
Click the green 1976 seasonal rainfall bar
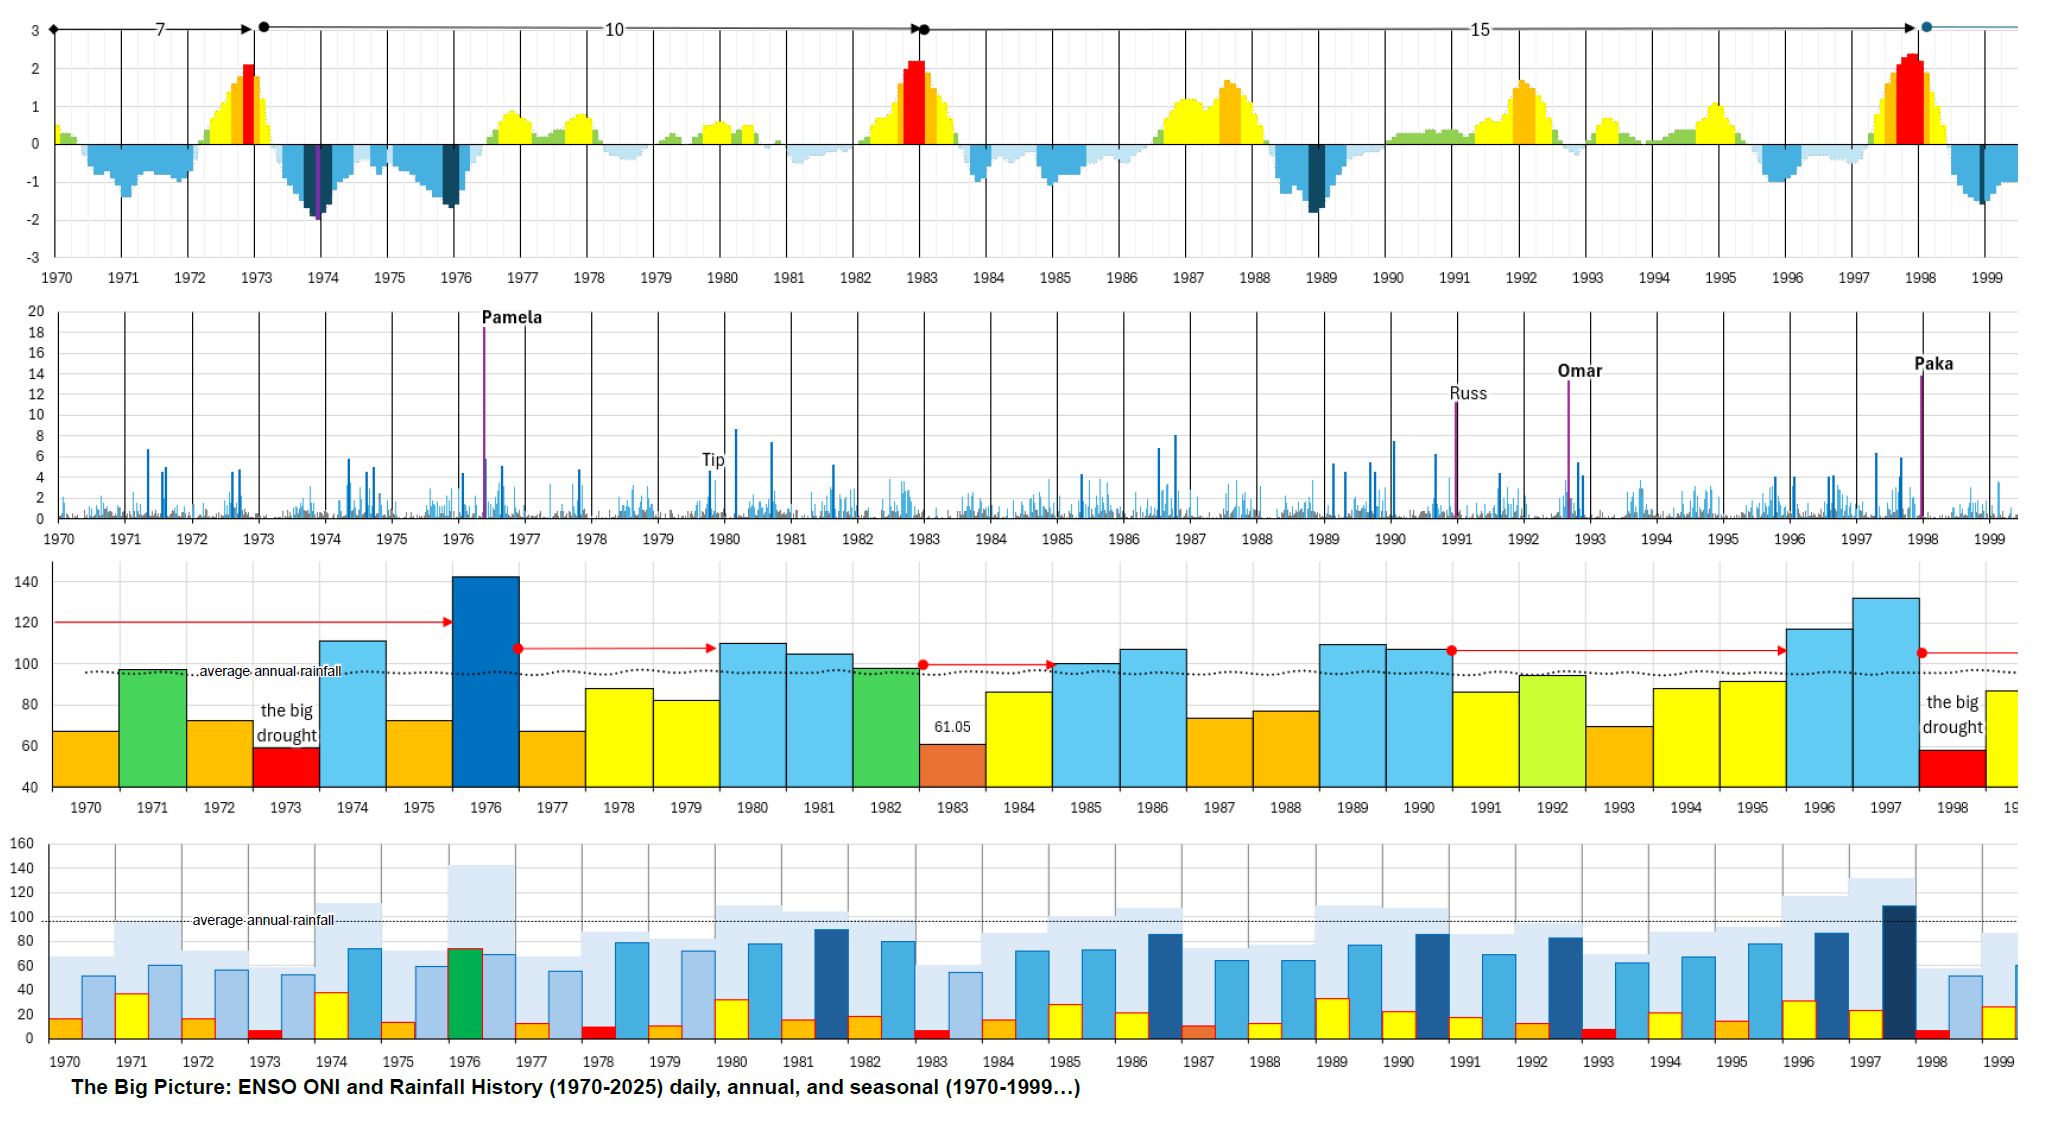465,992
